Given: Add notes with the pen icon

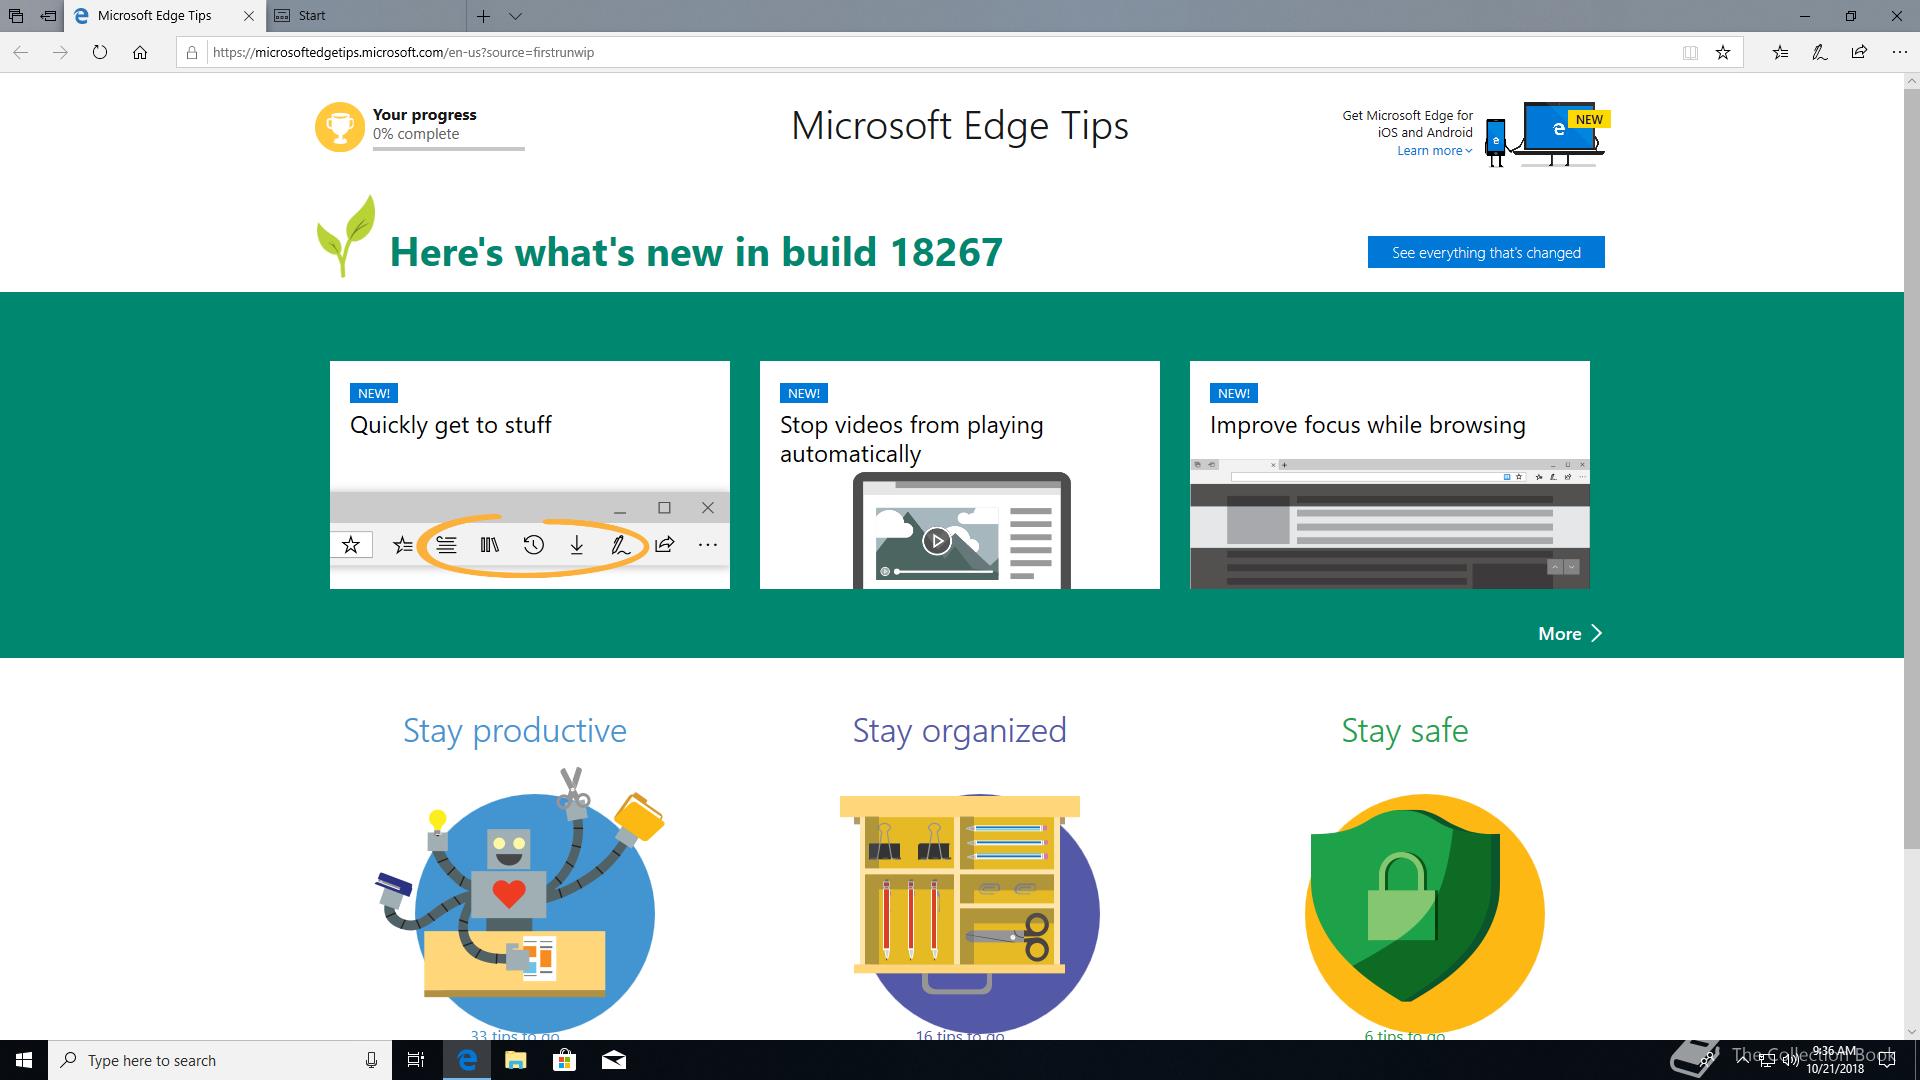Looking at the screenshot, I should click(1820, 53).
